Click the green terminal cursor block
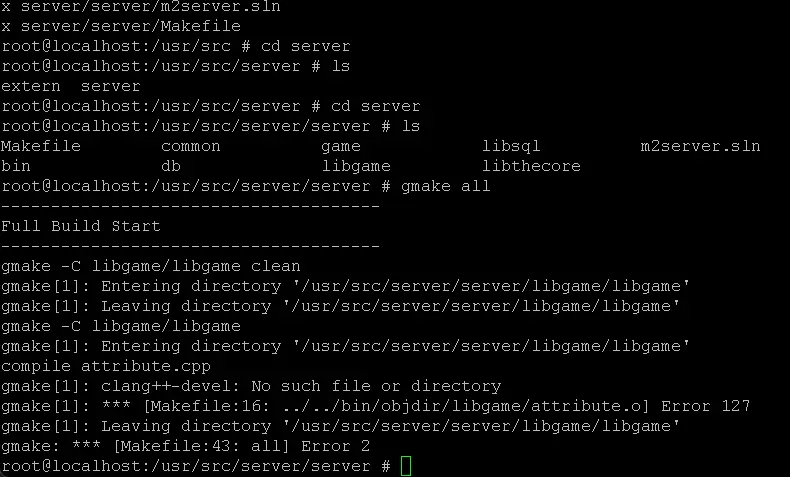Image resolution: width=790 pixels, height=477 pixels. click(x=406, y=466)
